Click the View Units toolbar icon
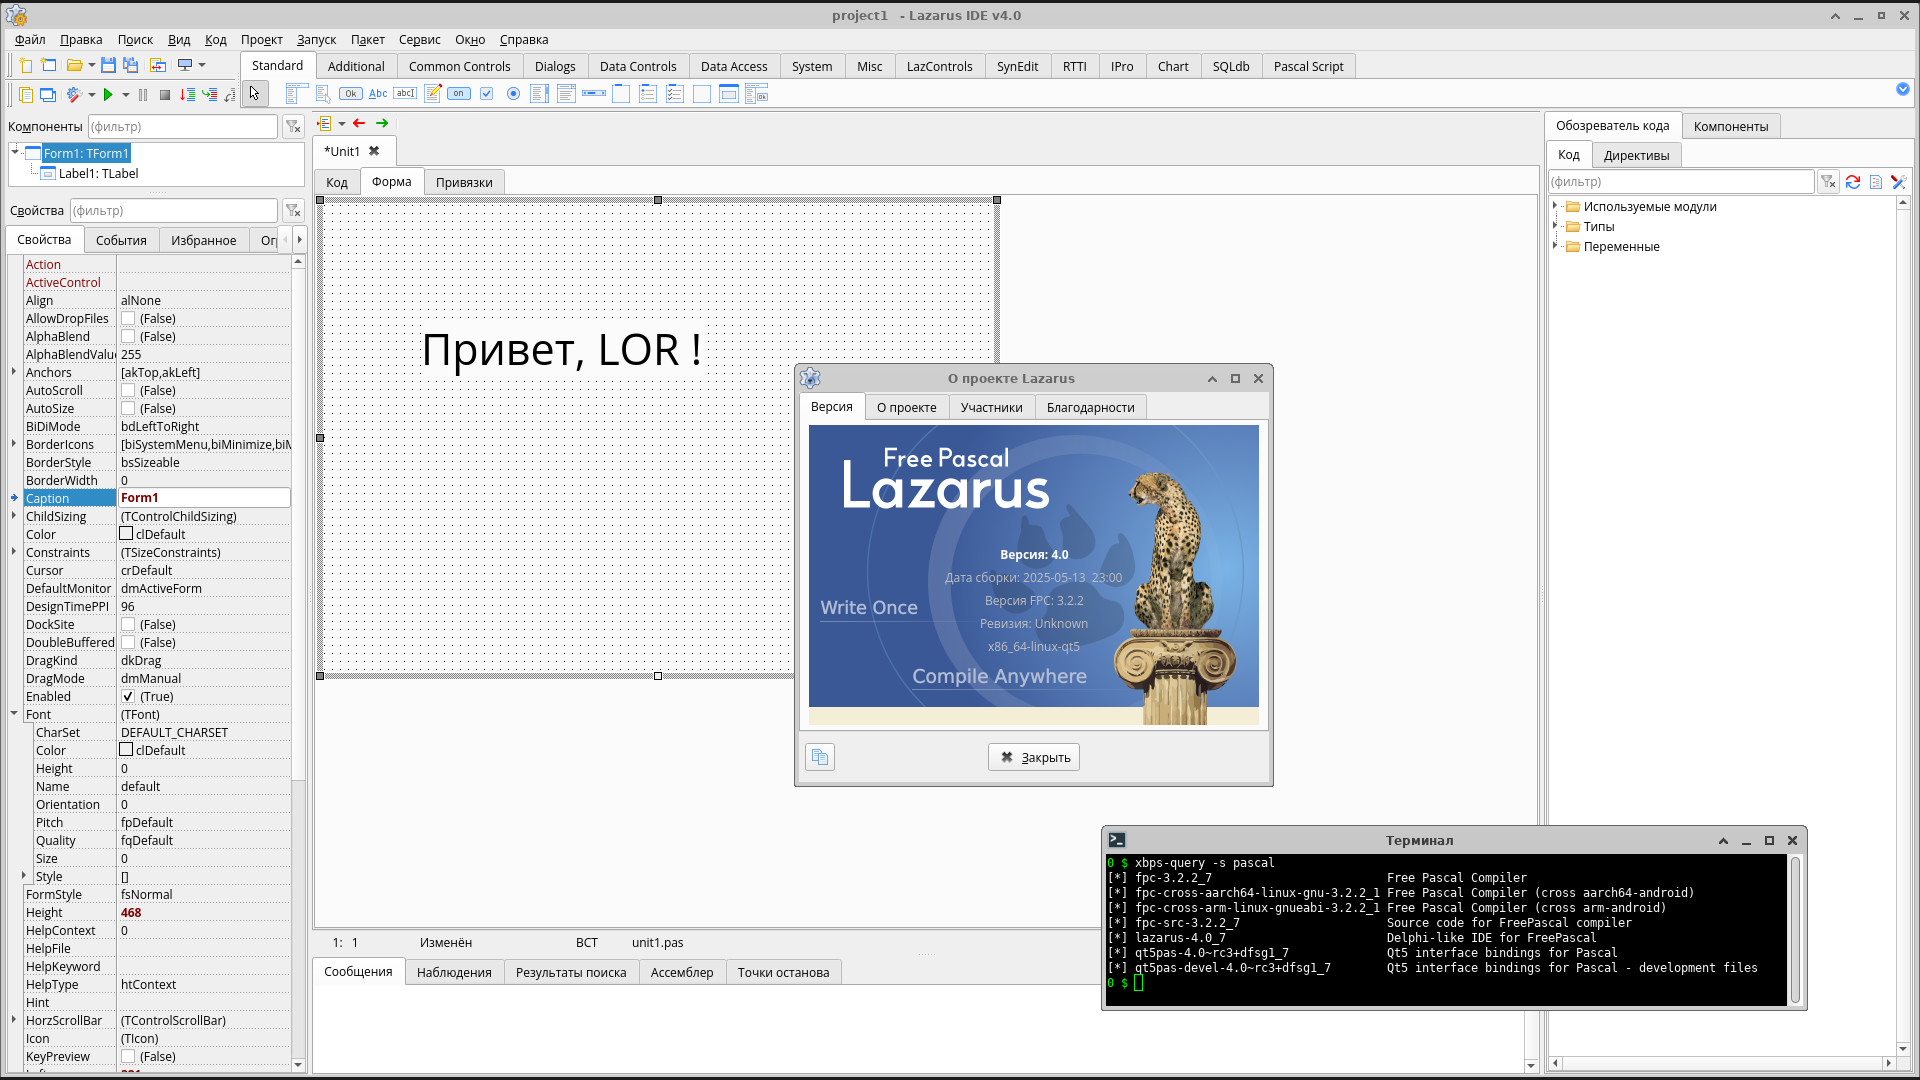The image size is (1920, 1080). pos(26,95)
